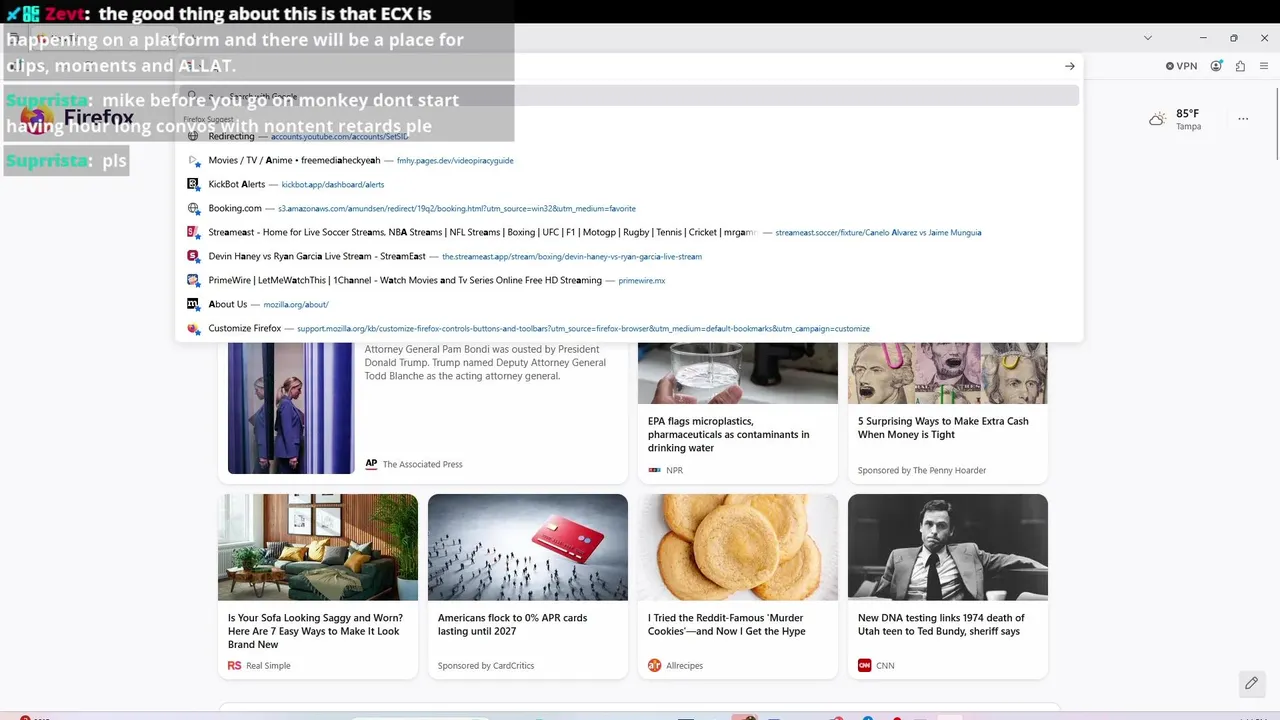The height and width of the screenshot is (720, 1280).
Task: Click the CNN source logo
Action: point(865,665)
